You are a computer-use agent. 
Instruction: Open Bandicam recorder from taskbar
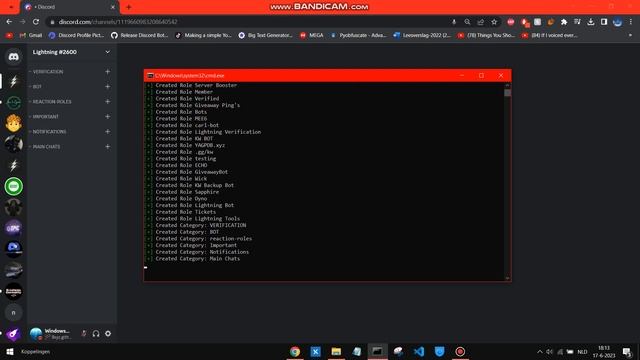click(x=460, y=351)
